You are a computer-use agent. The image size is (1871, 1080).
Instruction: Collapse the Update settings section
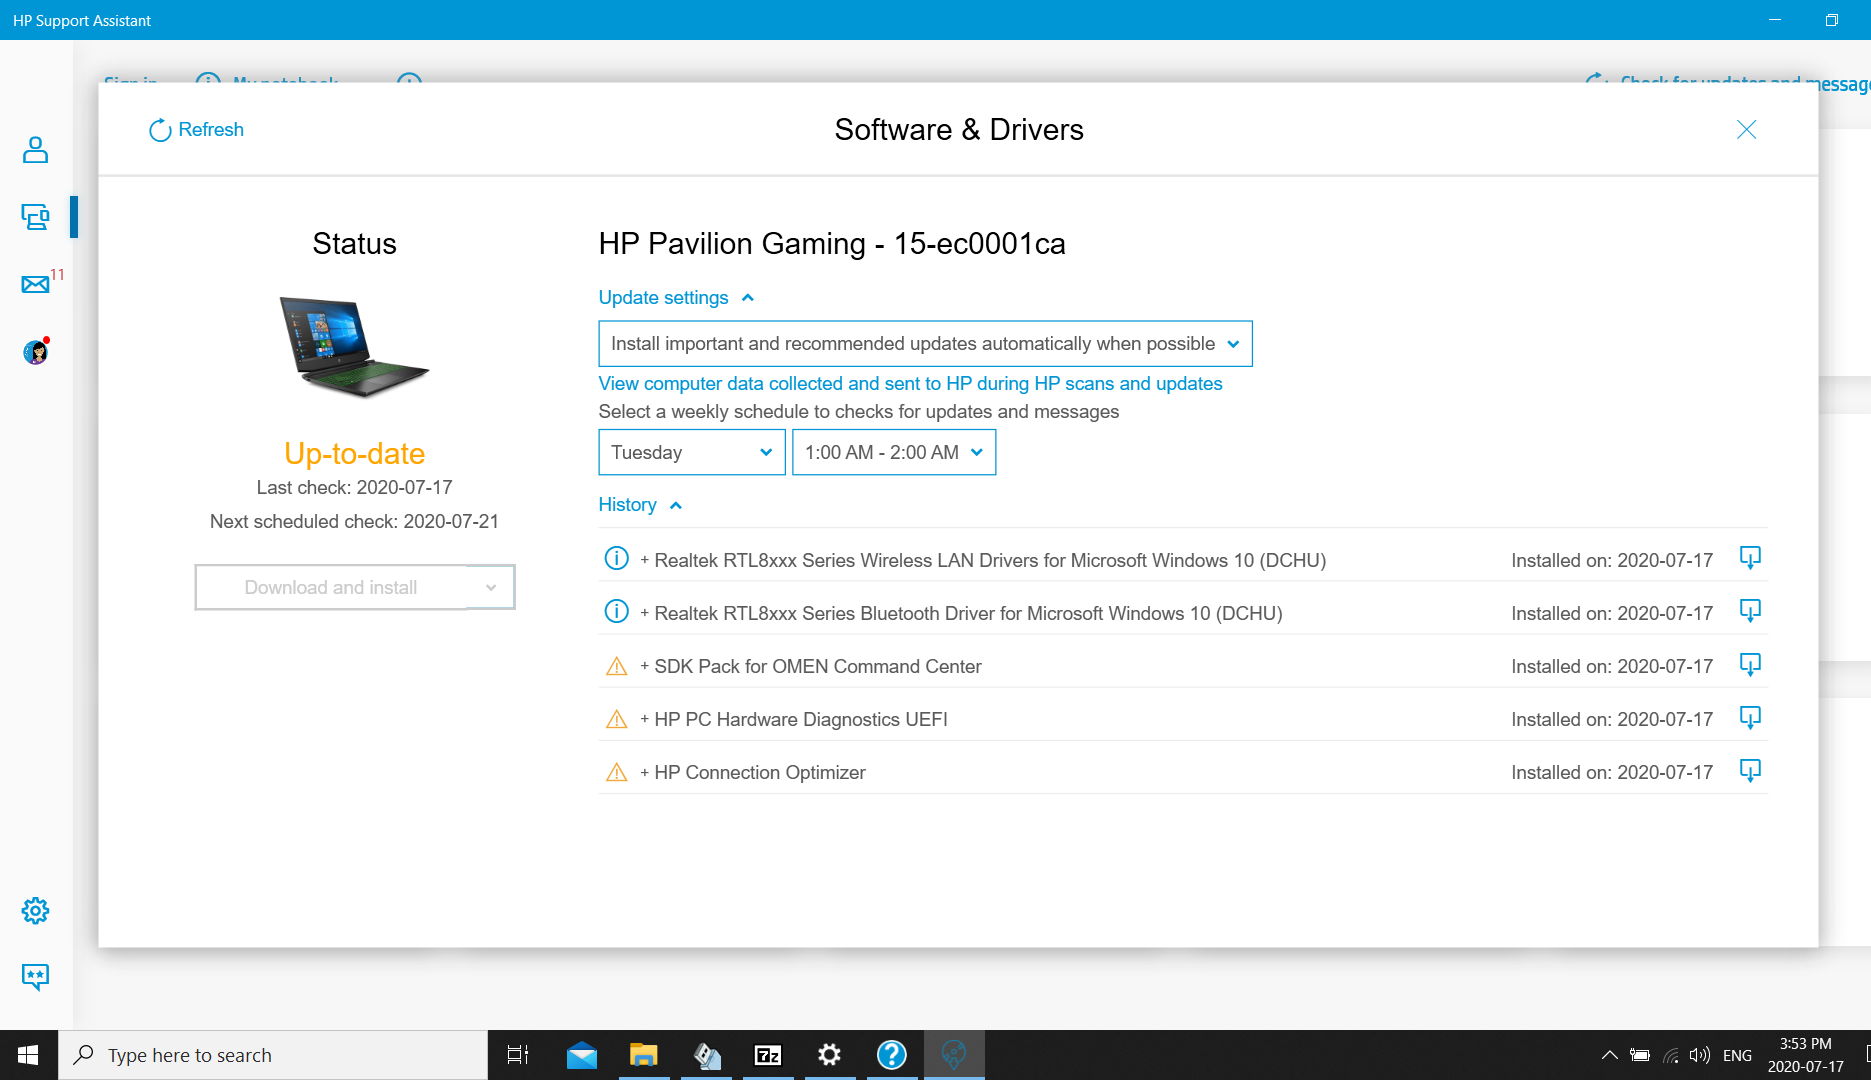747,297
